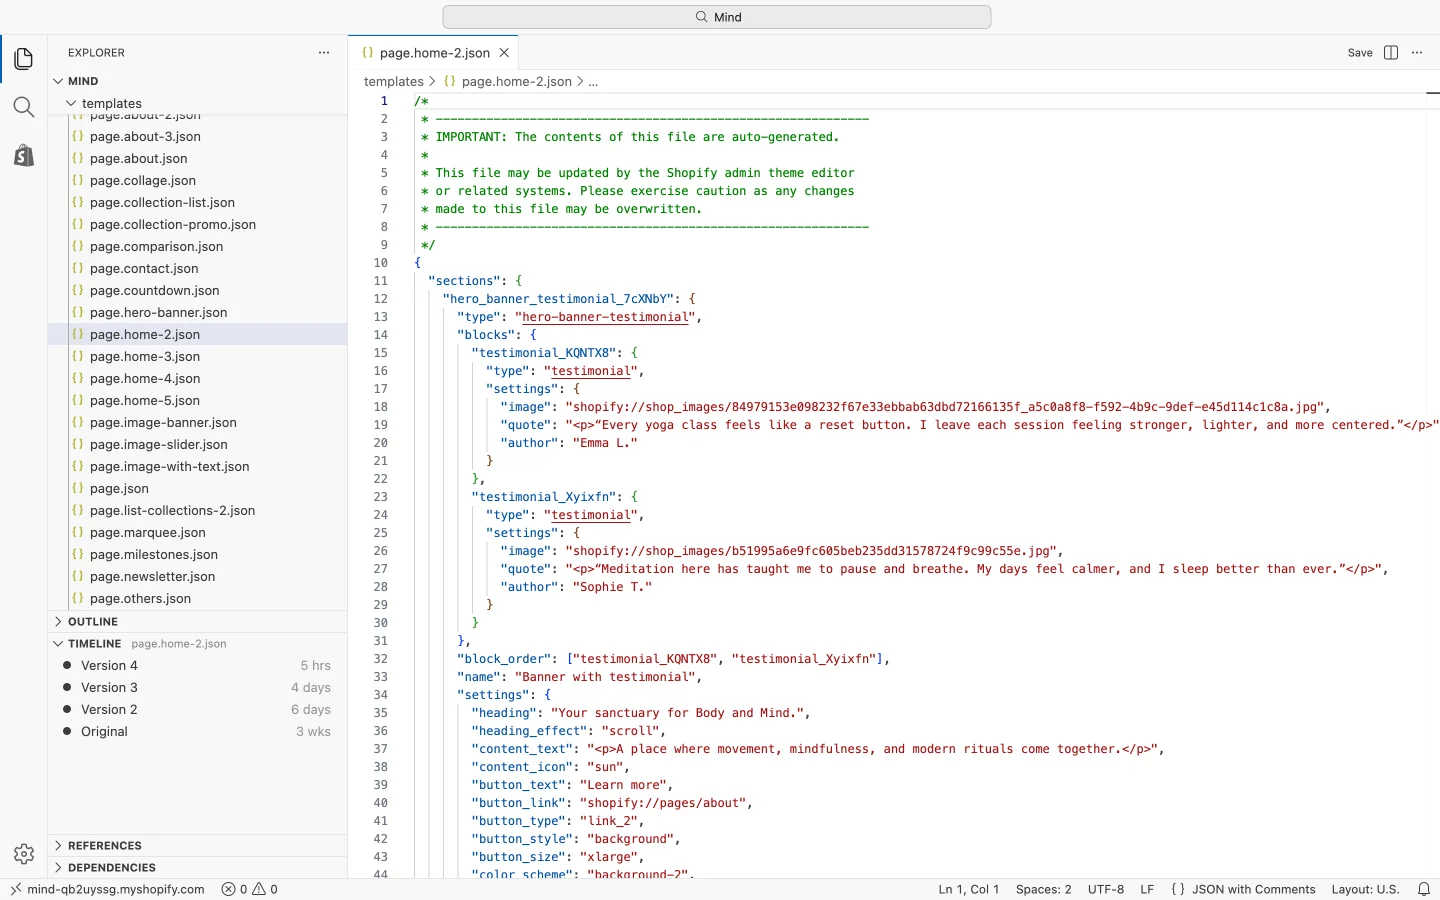
Task: Collapse the TIMELINE section
Action: pyautogui.click(x=198, y=644)
